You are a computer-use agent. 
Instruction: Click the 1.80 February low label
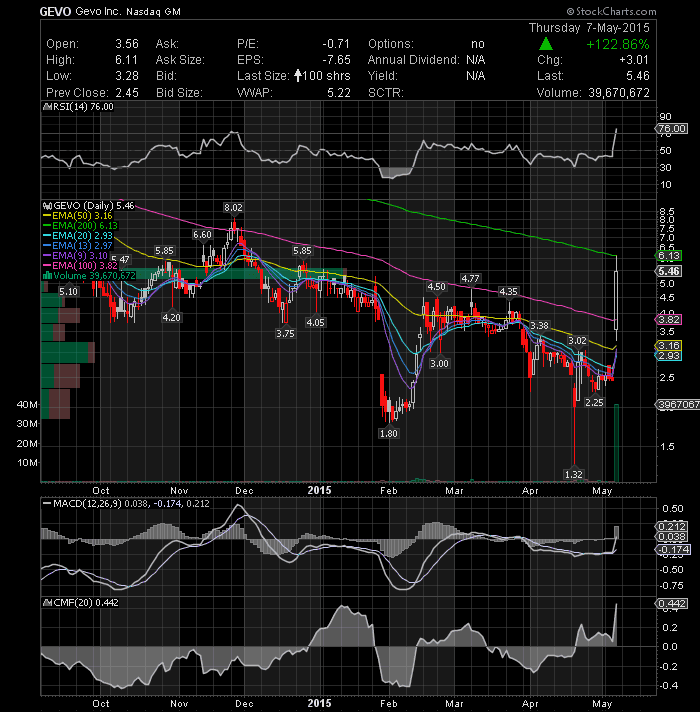coord(389,433)
